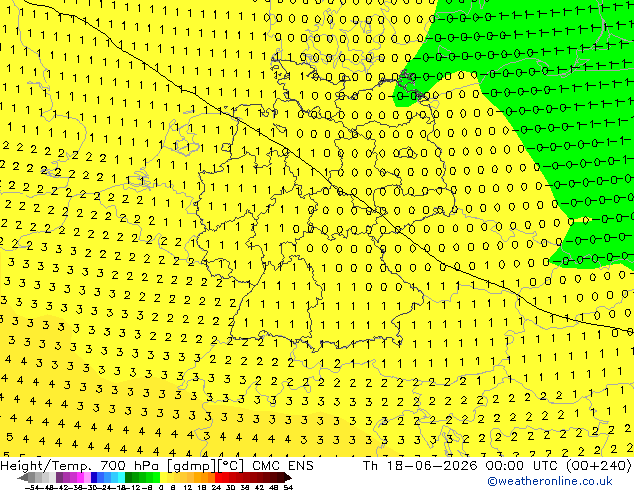Pick the bright red legend swatch
Screen dimensions: 634x490
point(218,478)
